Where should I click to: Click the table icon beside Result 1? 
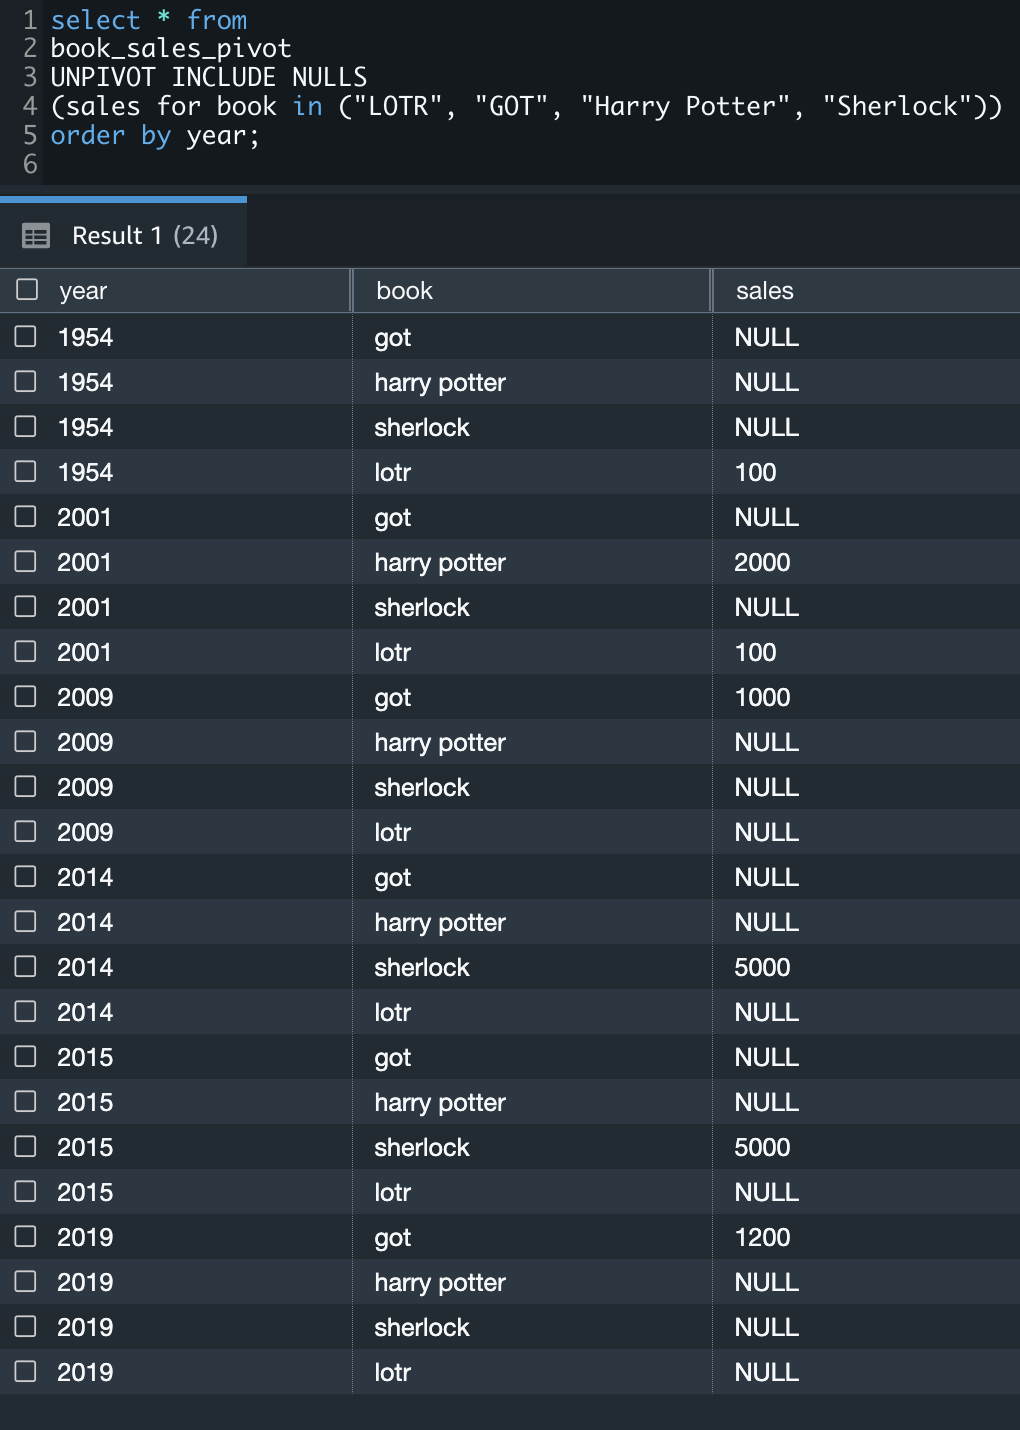click(36, 236)
